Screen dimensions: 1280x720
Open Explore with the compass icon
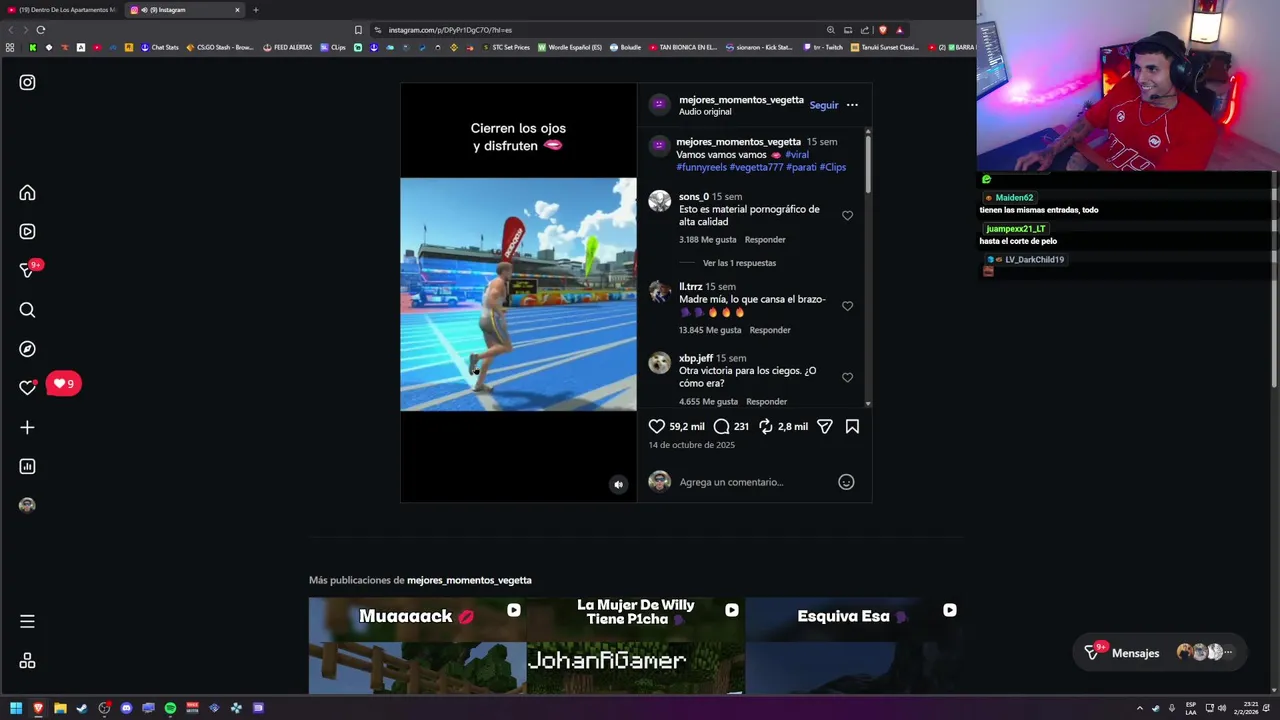point(27,349)
